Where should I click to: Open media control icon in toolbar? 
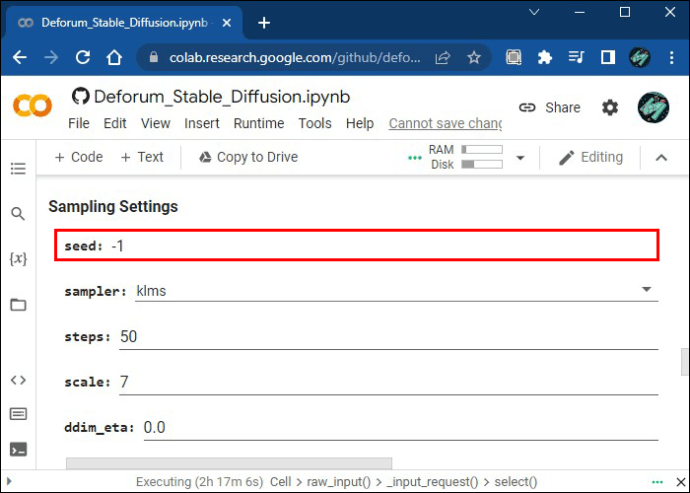pos(576,57)
